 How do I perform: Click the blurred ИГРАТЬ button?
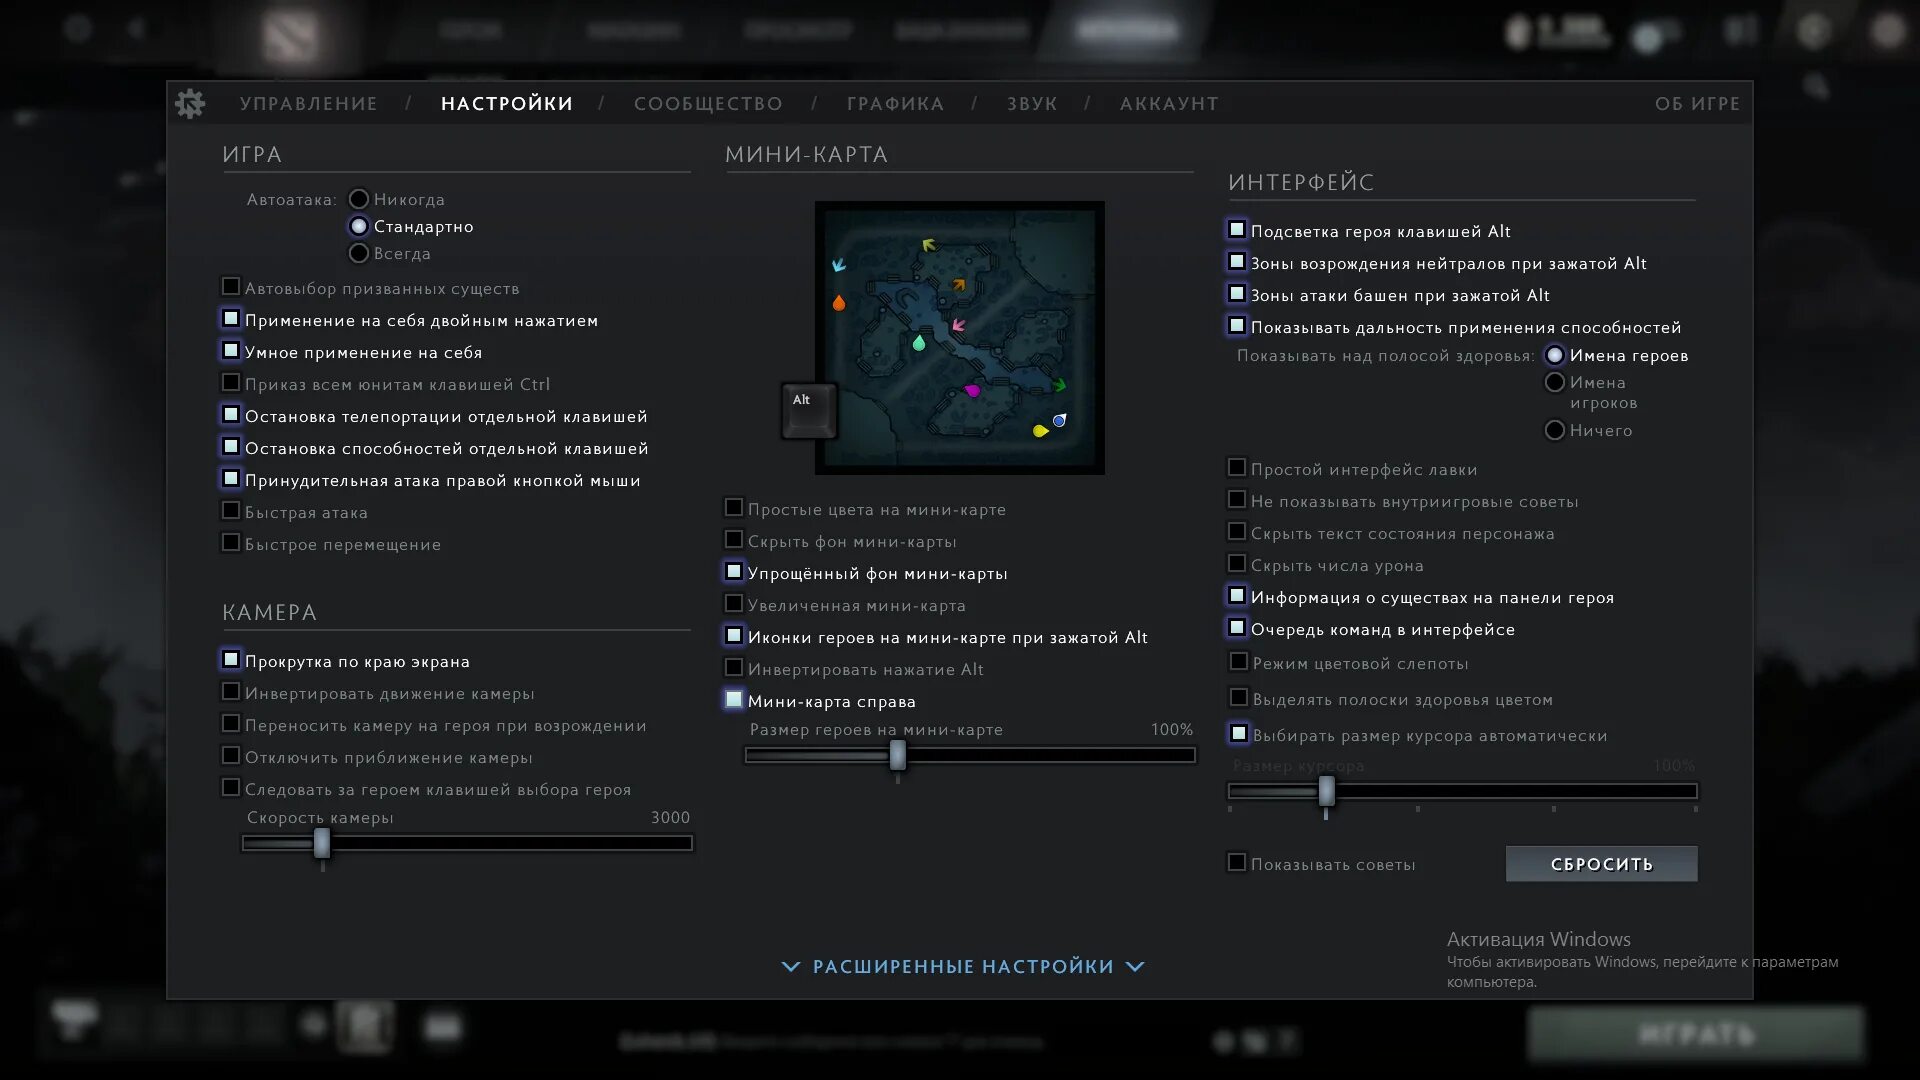click(1696, 1034)
